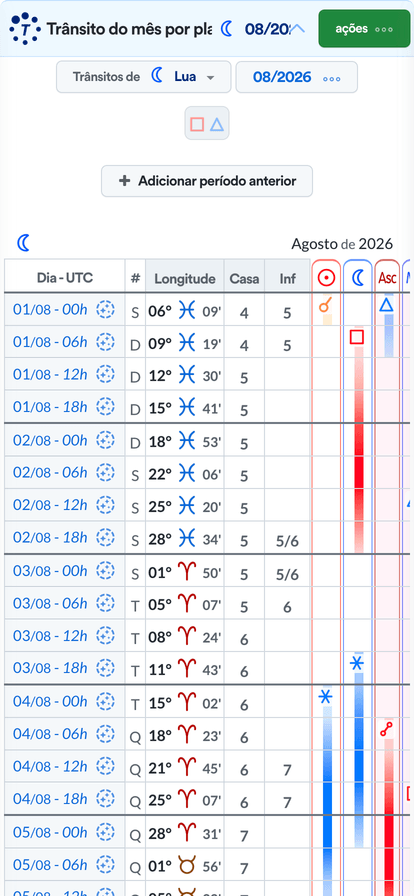
Task: Open the Trânsitos de Lua dropdown
Action: (144, 77)
